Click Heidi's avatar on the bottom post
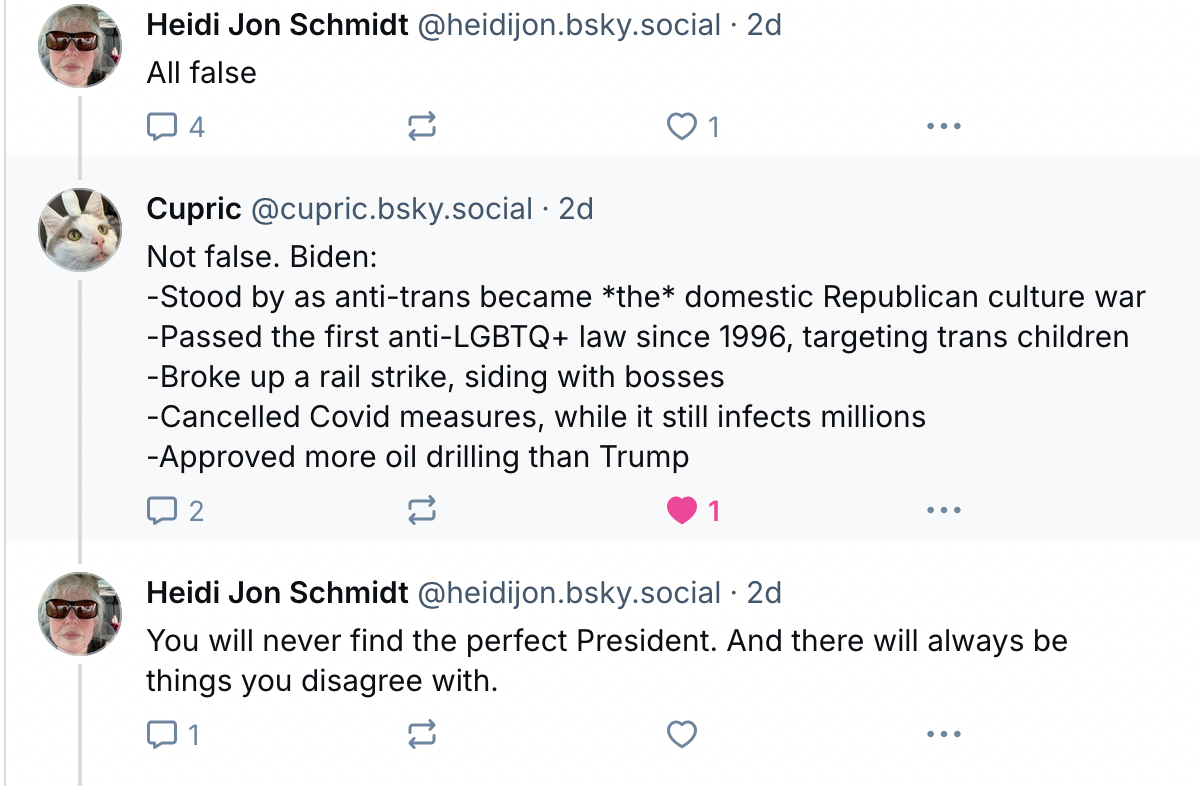Viewport: 1200px width, 786px height. [x=80, y=614]
